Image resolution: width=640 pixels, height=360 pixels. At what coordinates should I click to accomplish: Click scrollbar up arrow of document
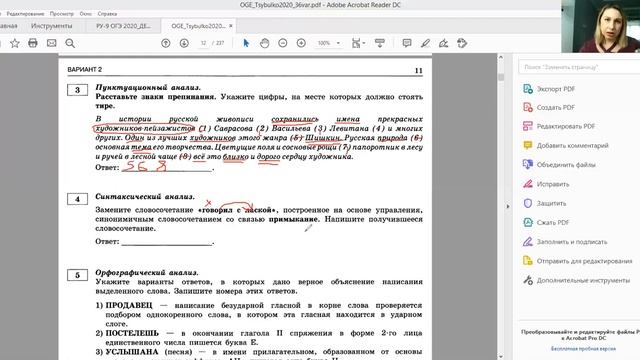click(501, 58)
